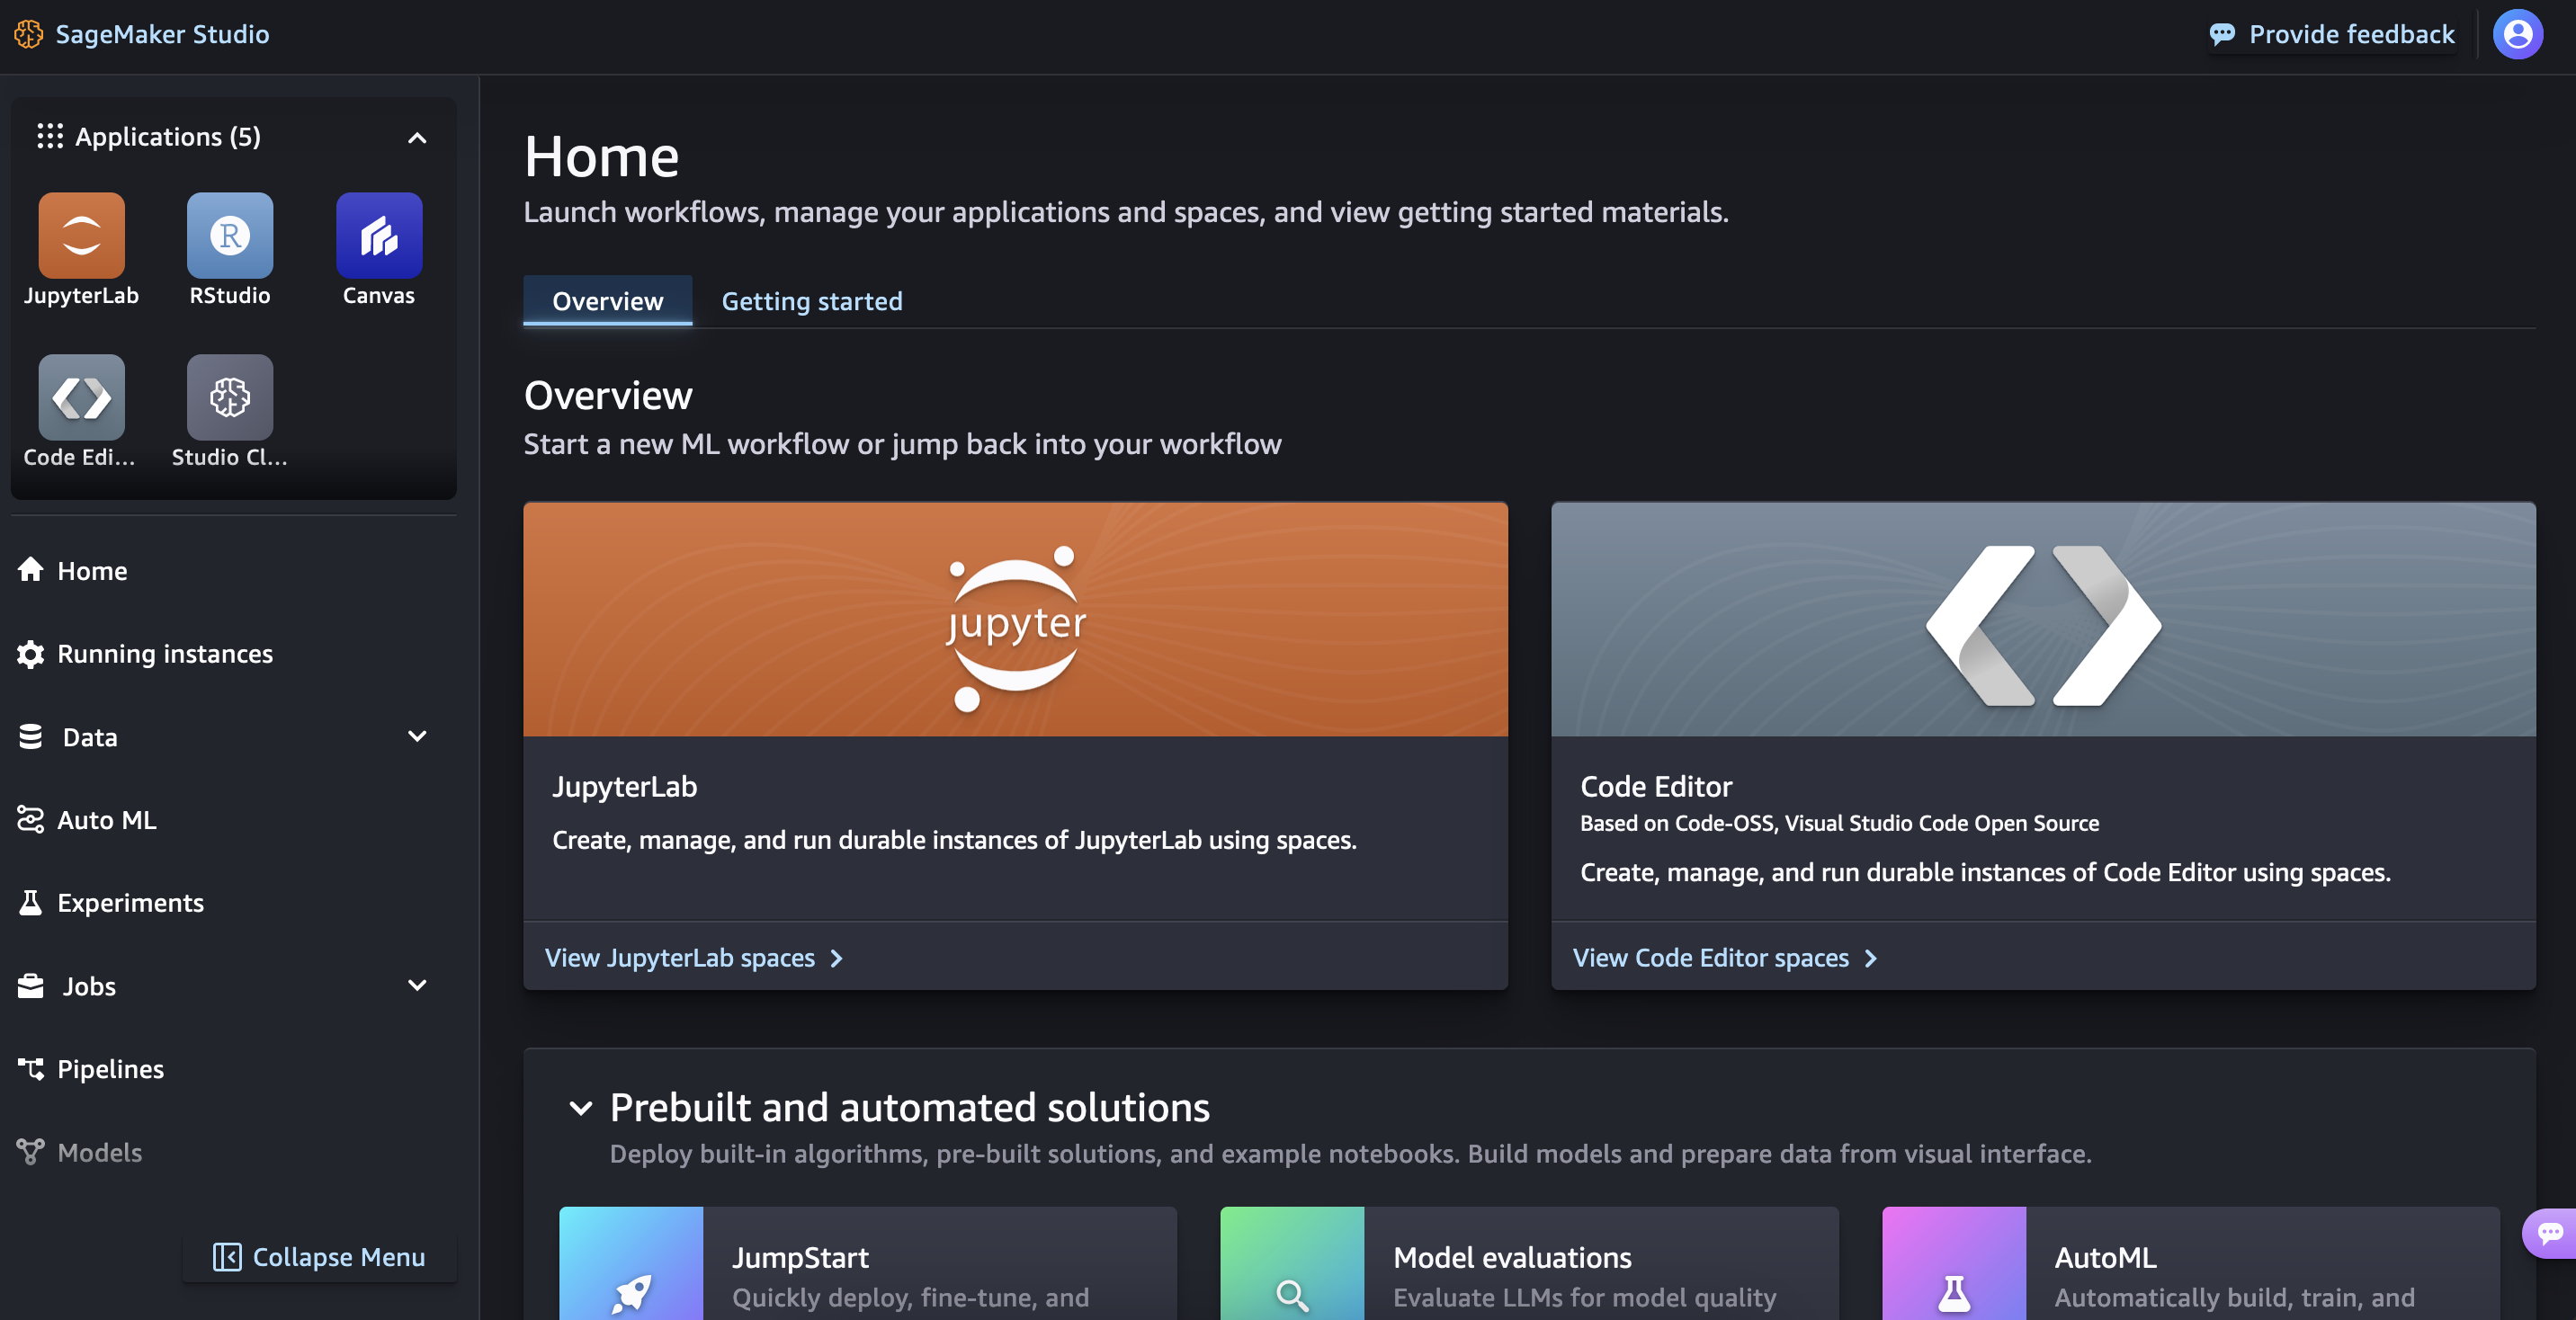Switch to the Getting started tab
The image size is (2576, 1320).
[x=811, y=300]
